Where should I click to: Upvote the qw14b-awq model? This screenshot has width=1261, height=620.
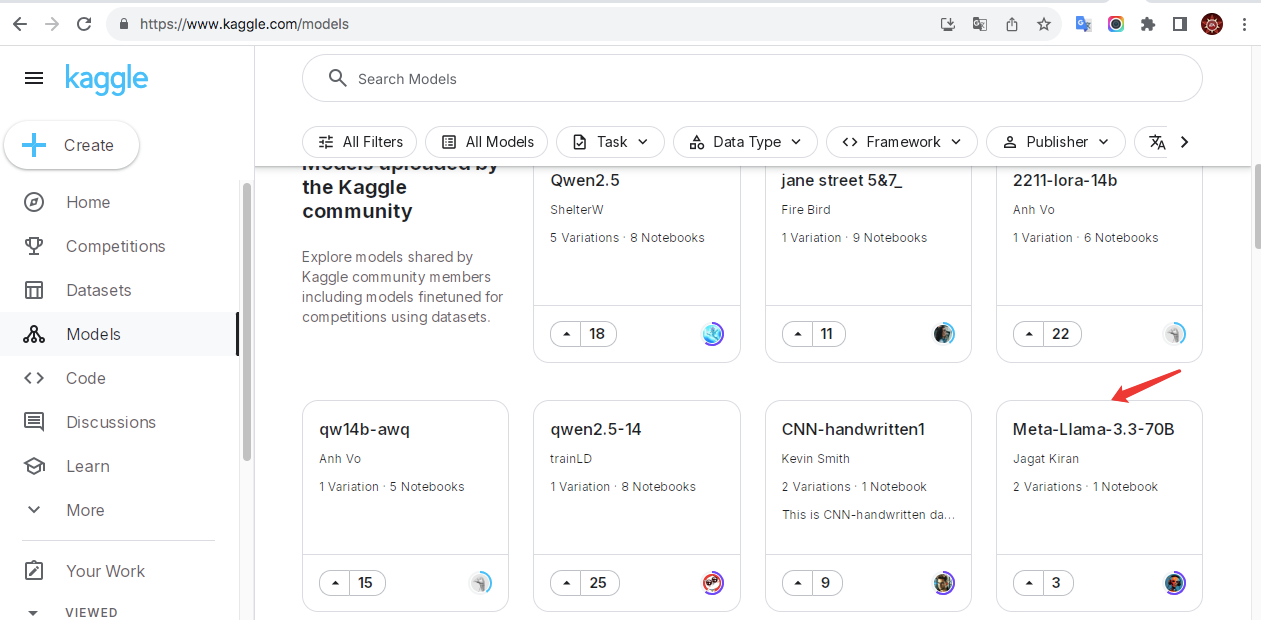point(335,583)
